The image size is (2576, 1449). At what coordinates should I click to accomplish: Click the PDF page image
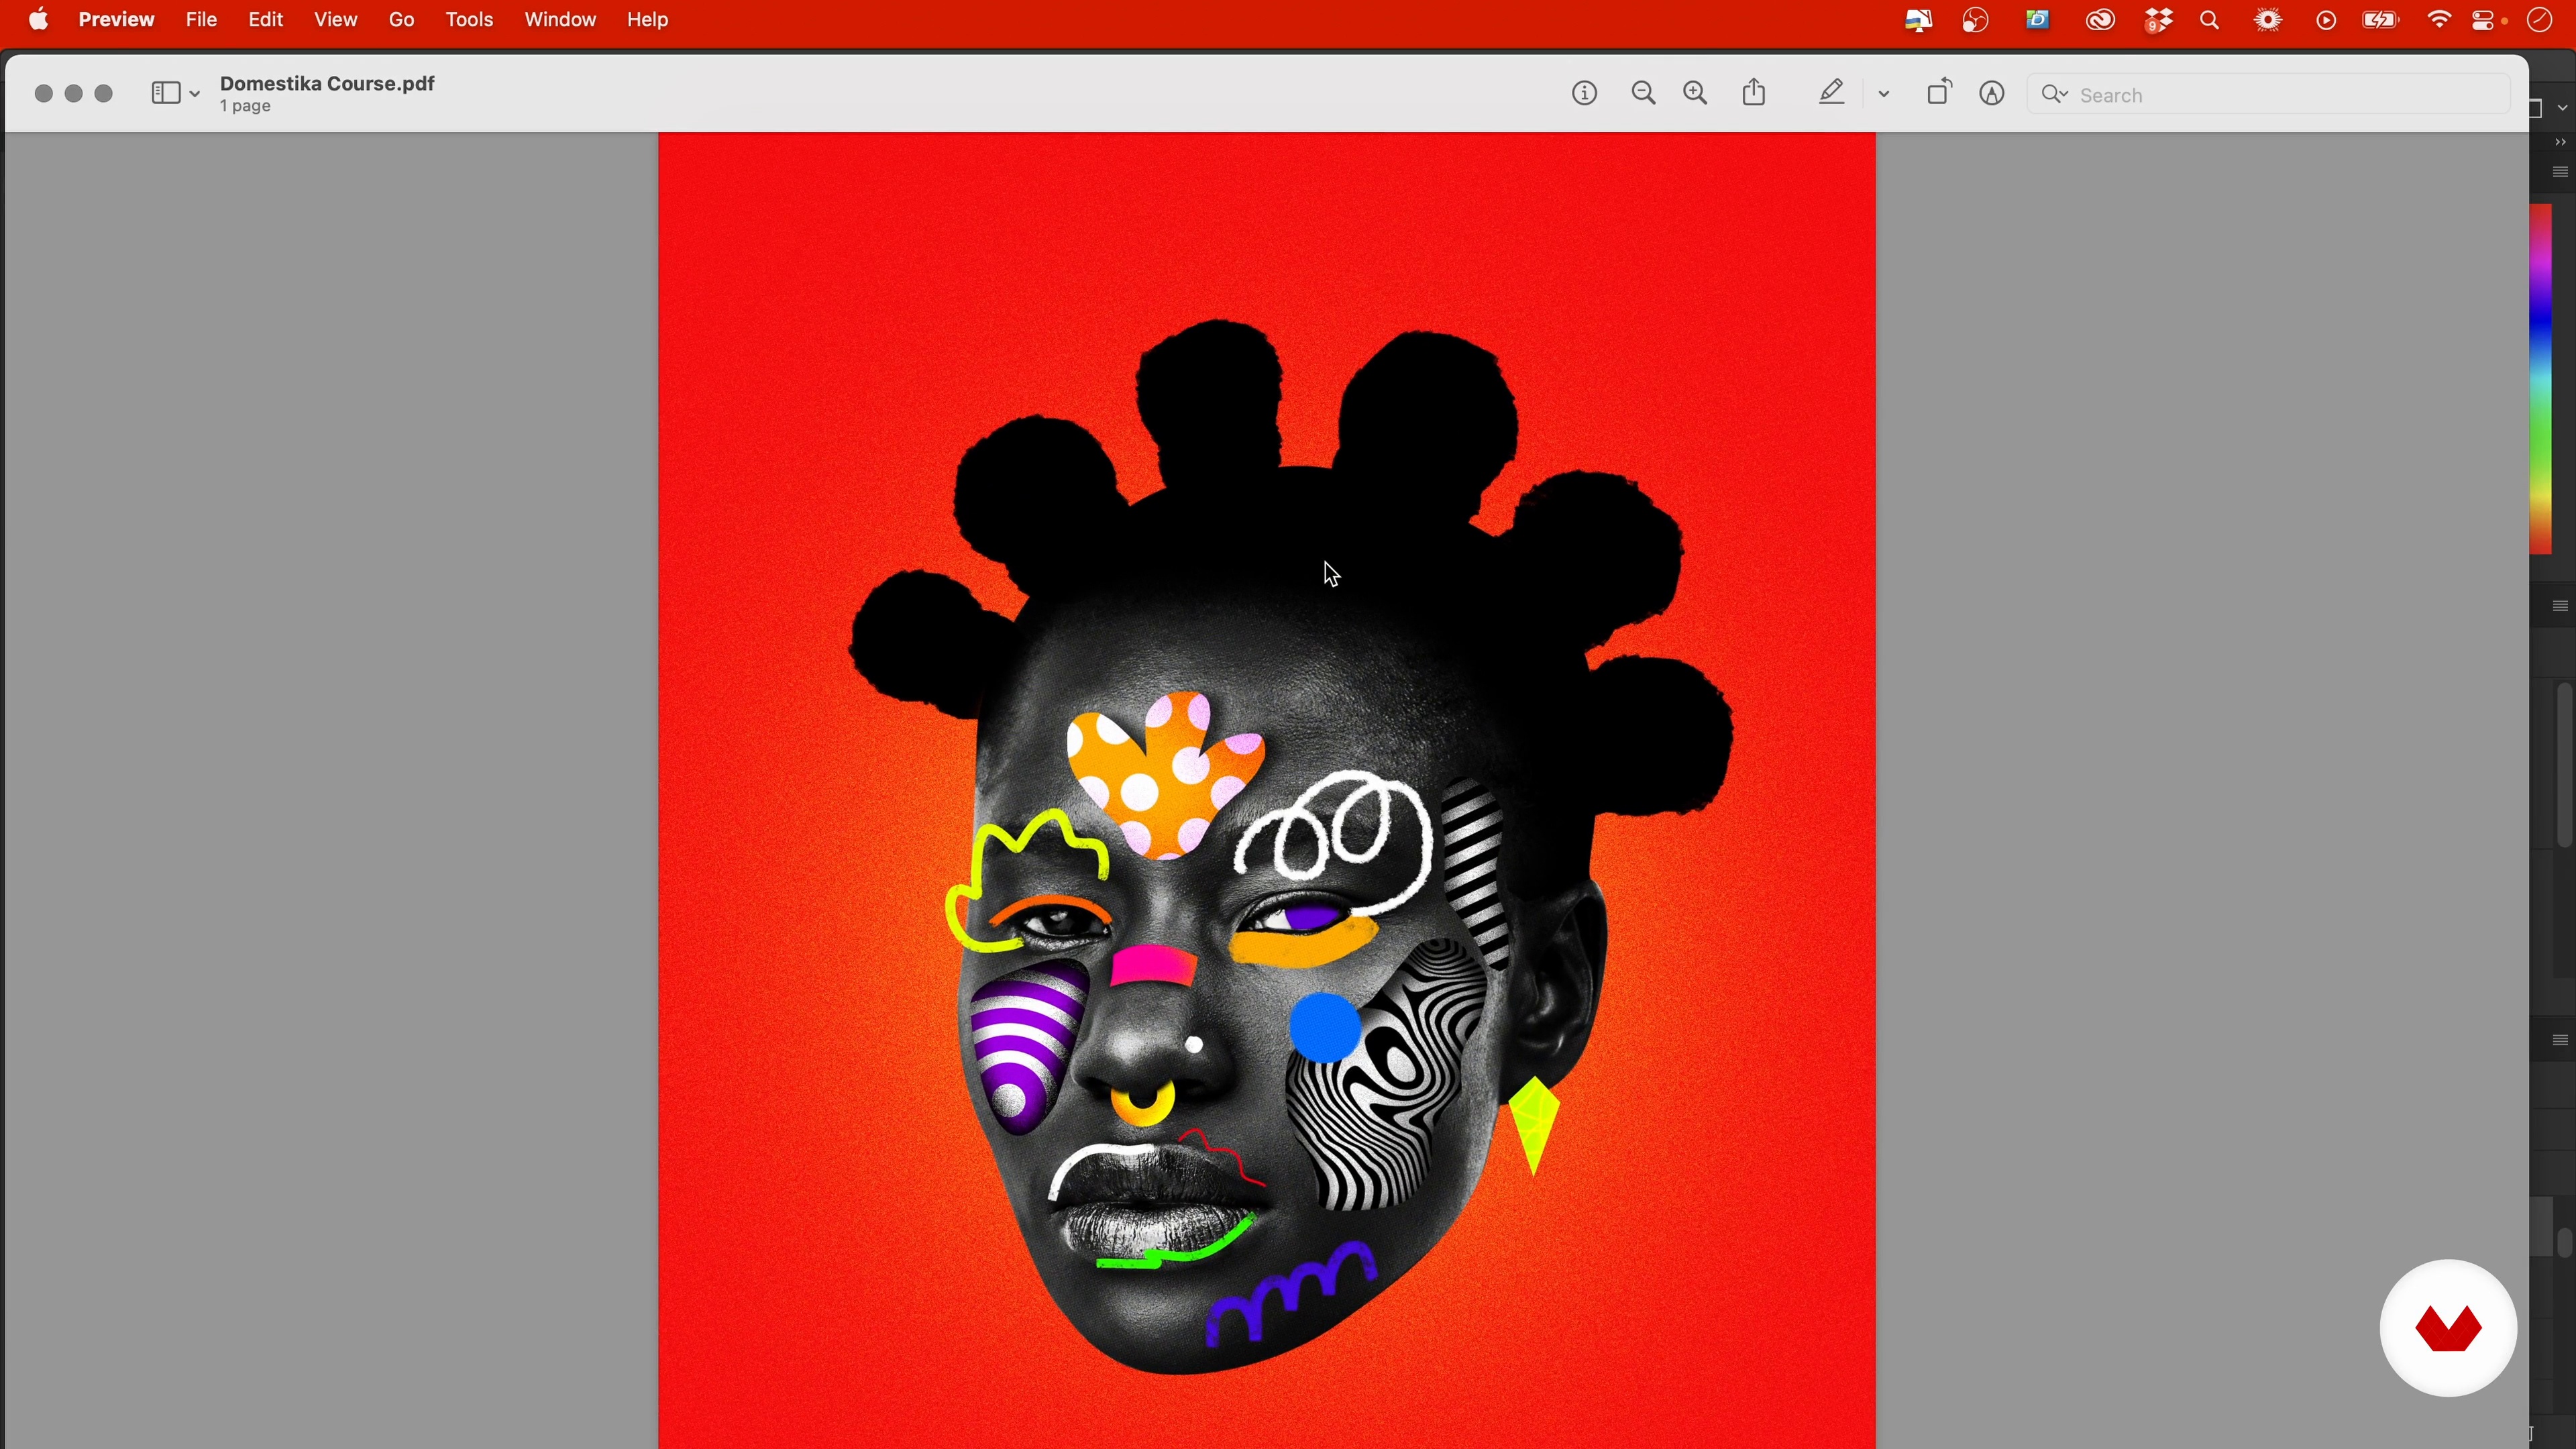[1267, 790]
